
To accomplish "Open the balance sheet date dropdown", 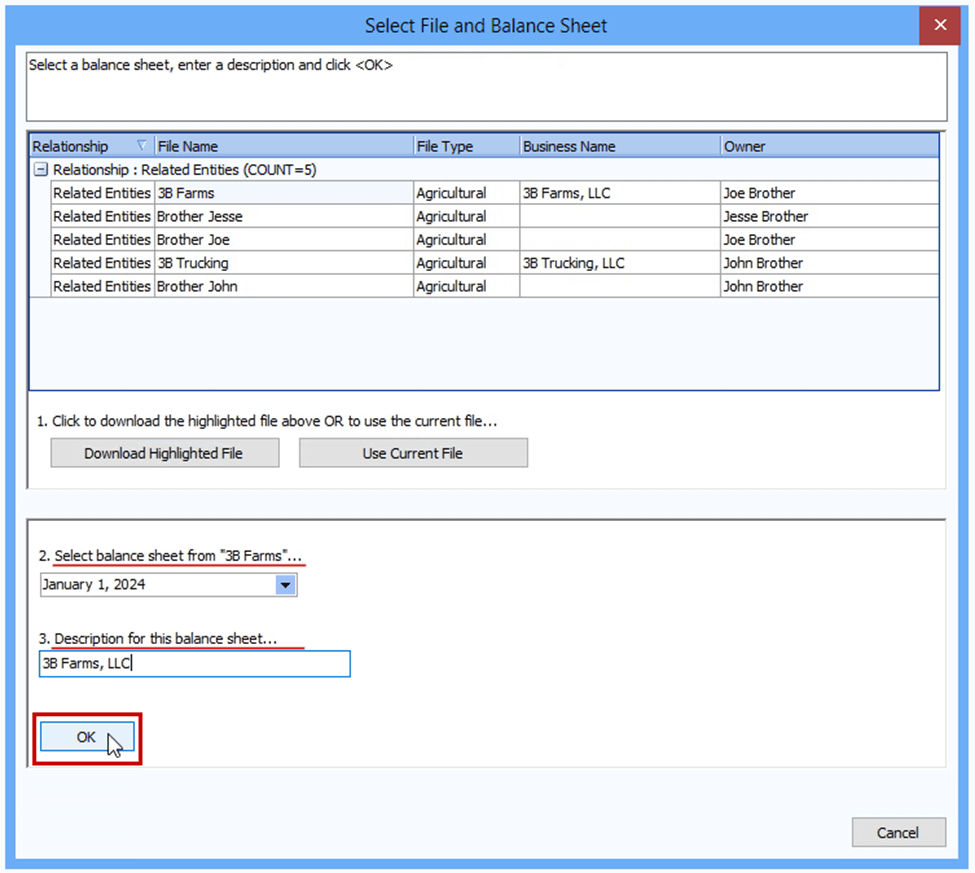I will pos(286,586).
